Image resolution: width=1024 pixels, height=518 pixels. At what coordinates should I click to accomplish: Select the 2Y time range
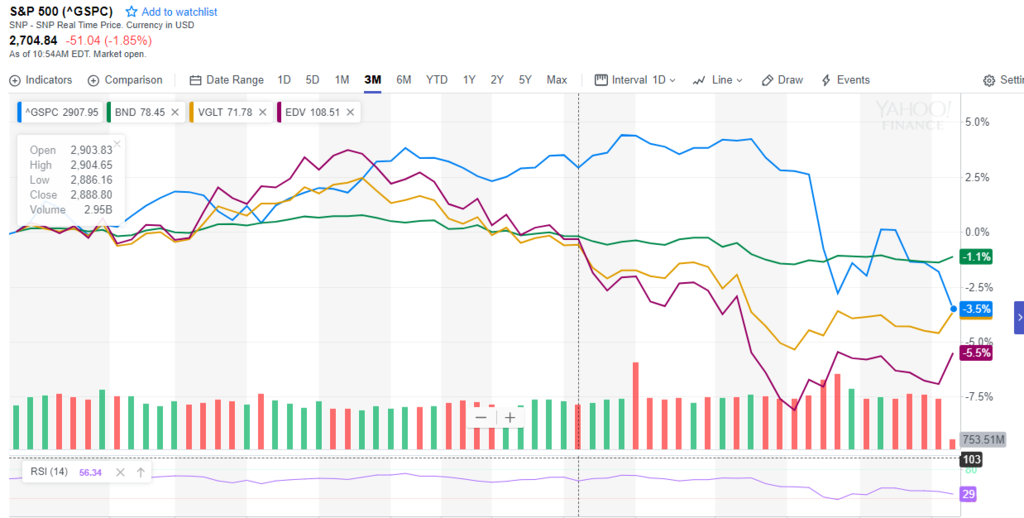coord(497,80)
